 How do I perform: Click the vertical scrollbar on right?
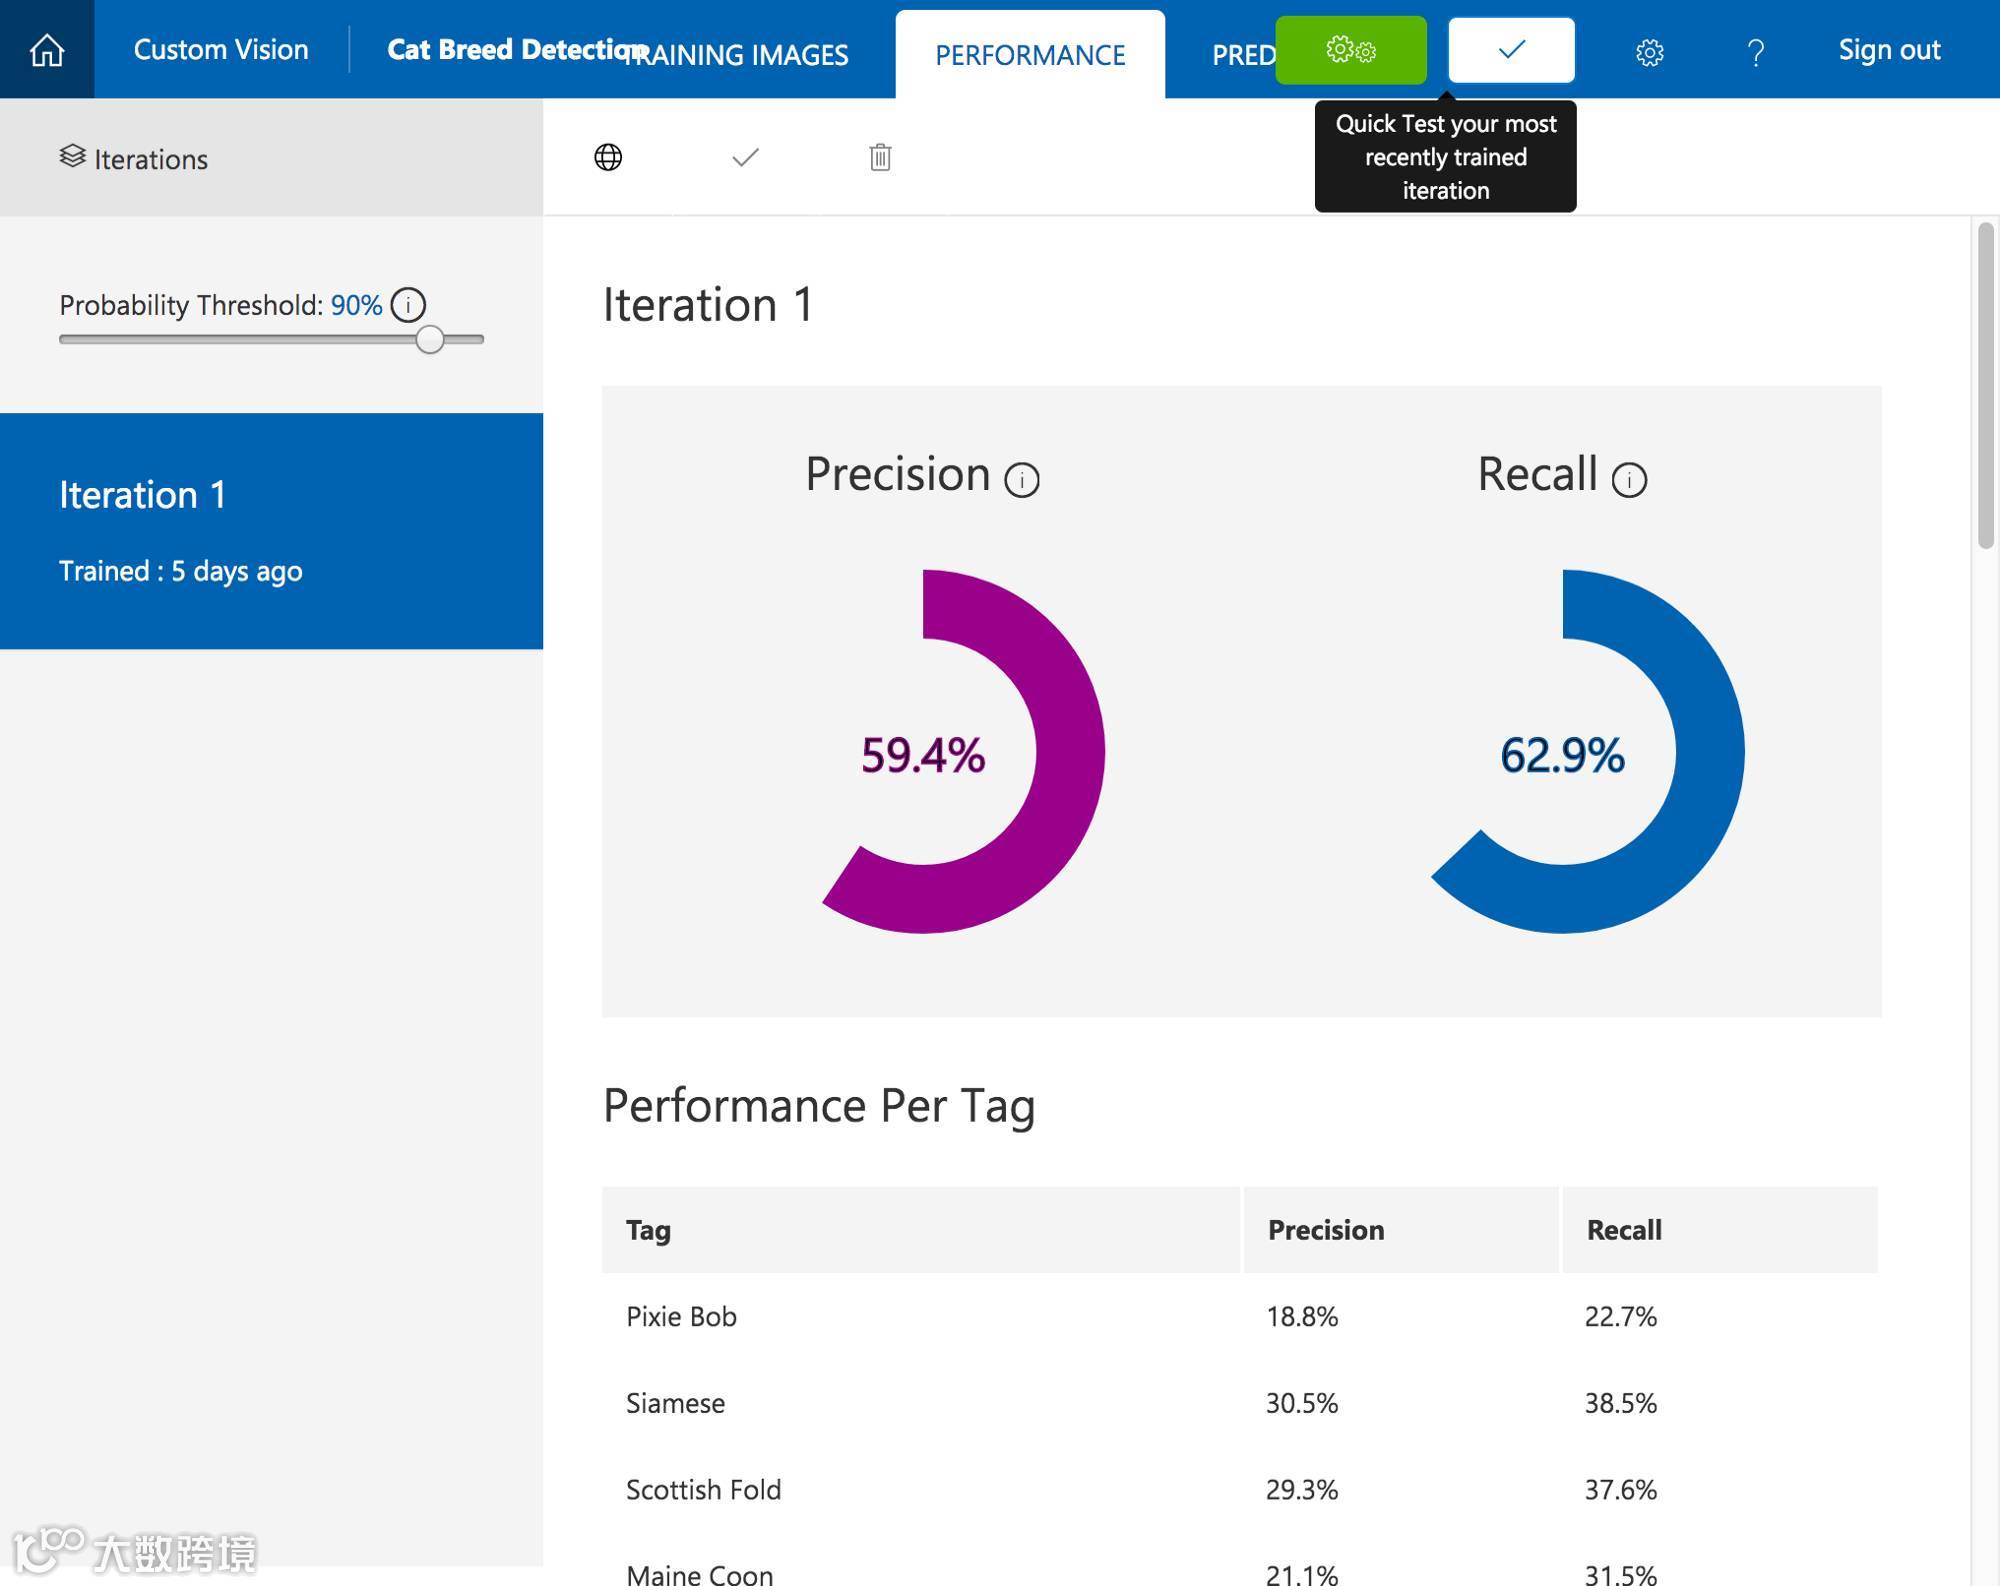[x=1986, y=385]
